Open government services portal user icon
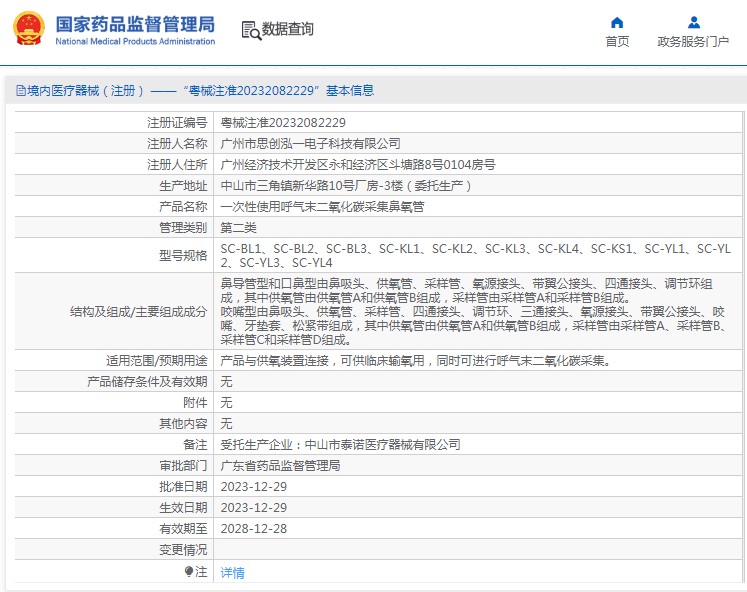 [x=694, y=22]
